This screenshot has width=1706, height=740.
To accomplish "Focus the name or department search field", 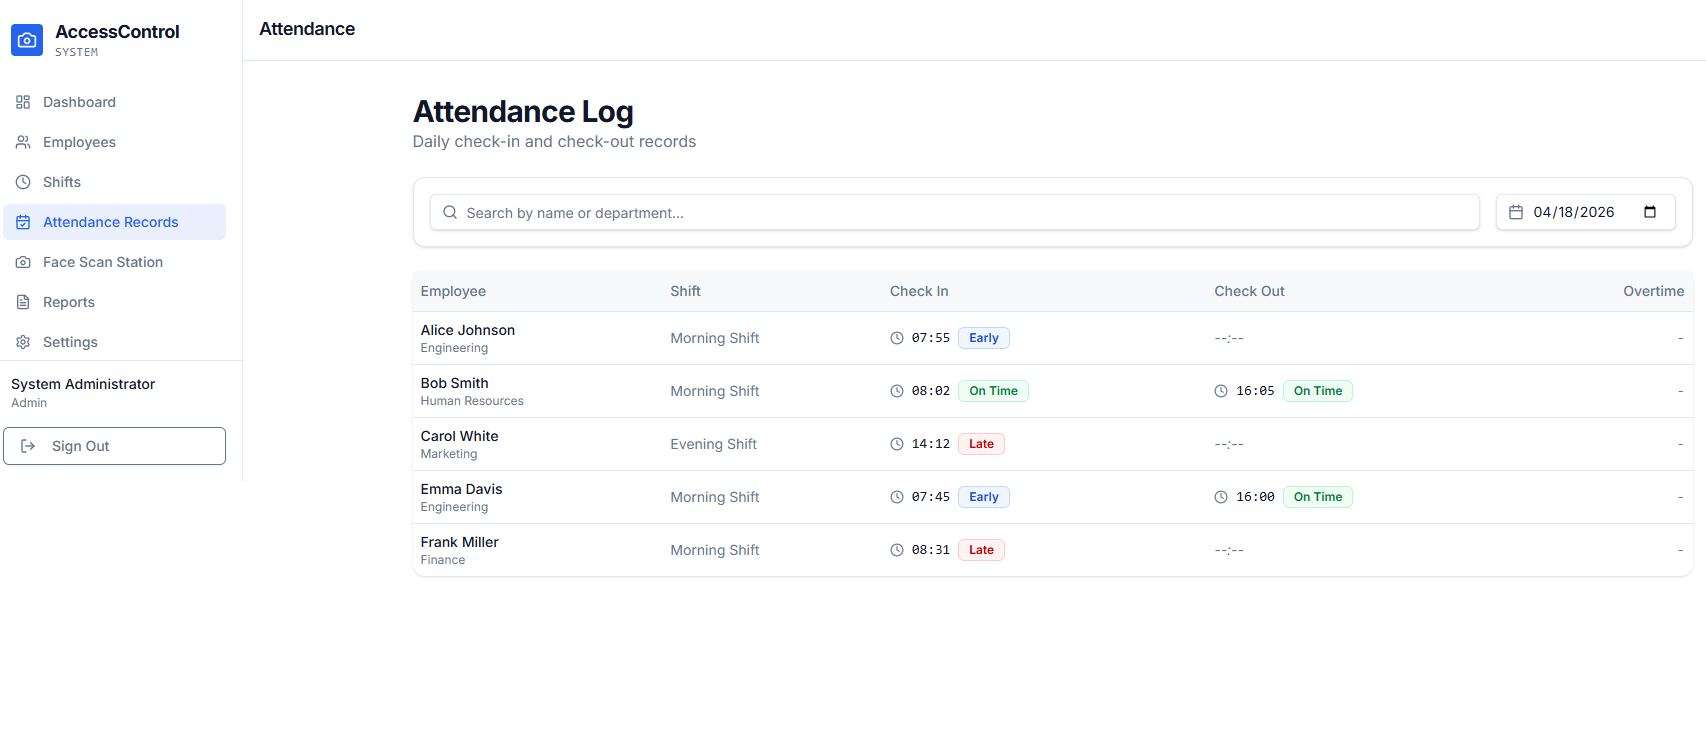I will point(960,213).
